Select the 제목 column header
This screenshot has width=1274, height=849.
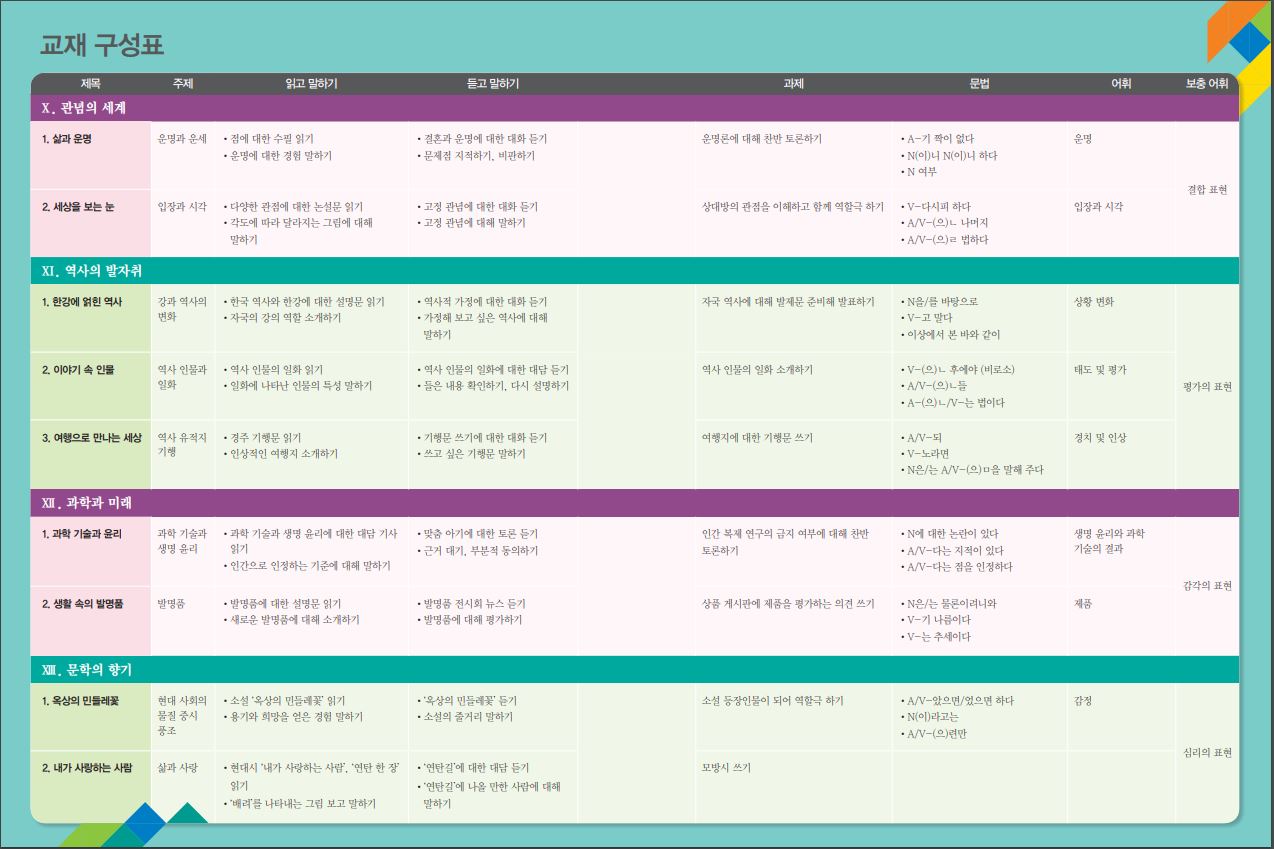[90, 84]
